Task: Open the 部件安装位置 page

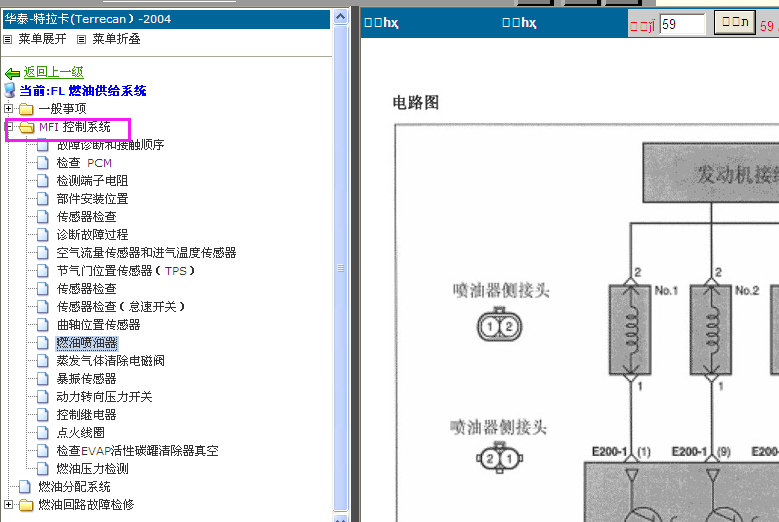Action: click(92, 199)
